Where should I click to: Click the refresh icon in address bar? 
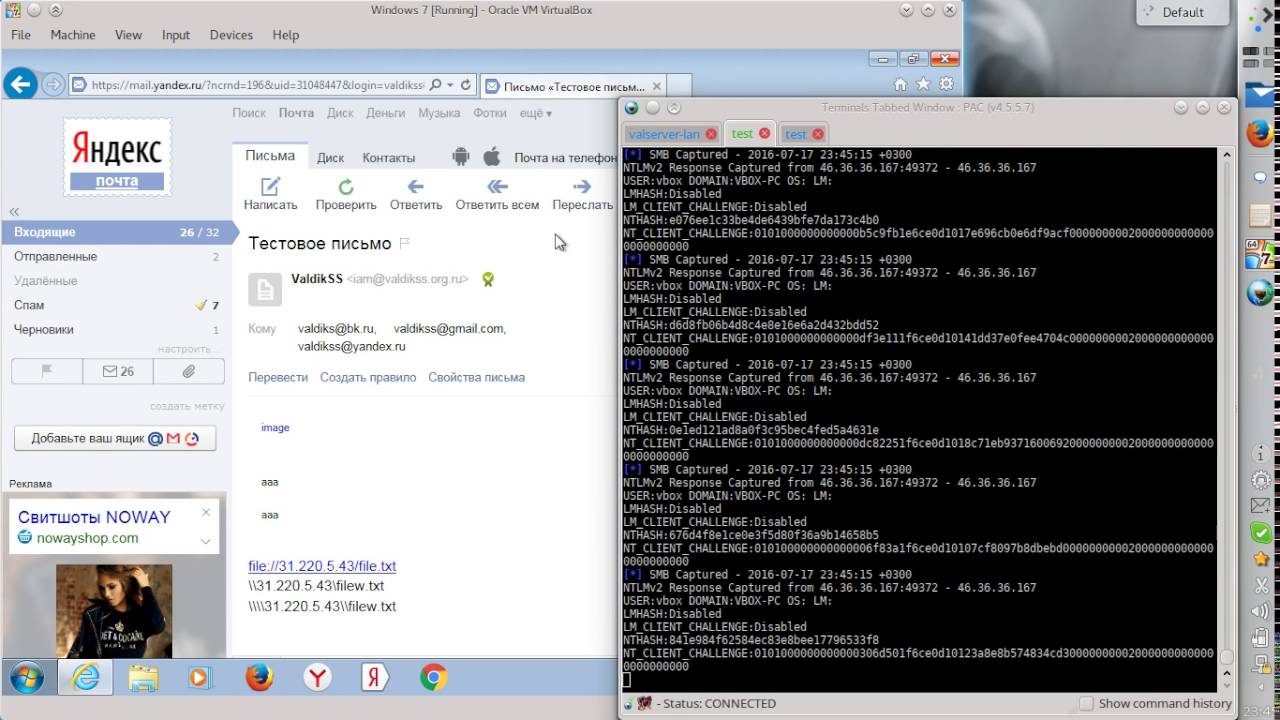pos(466,85)
